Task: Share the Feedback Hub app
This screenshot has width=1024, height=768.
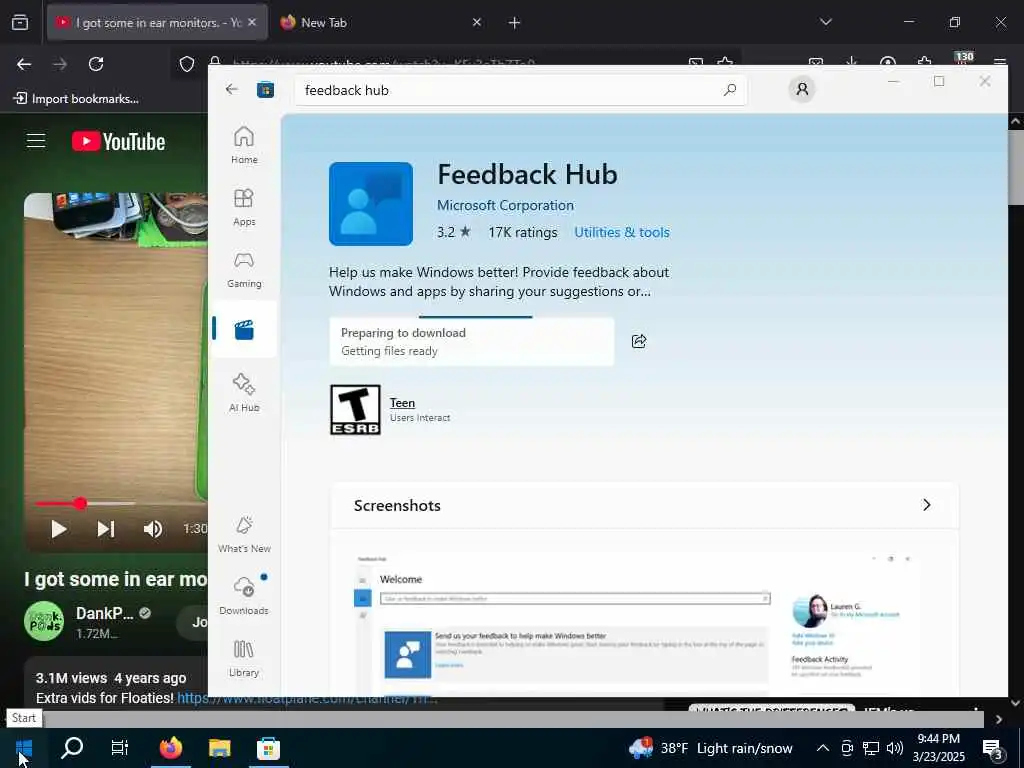Action: coord(639,341)
